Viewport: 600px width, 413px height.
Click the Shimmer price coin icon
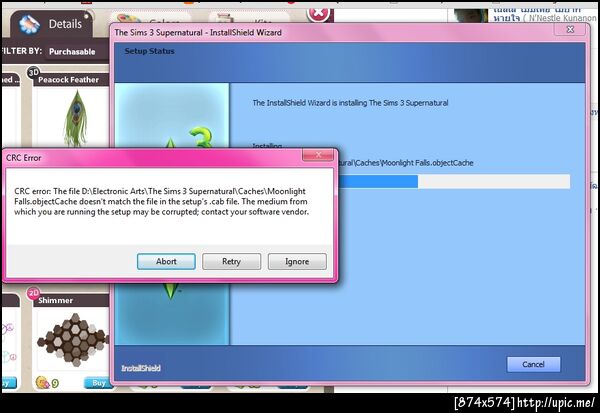pos(42,382)
